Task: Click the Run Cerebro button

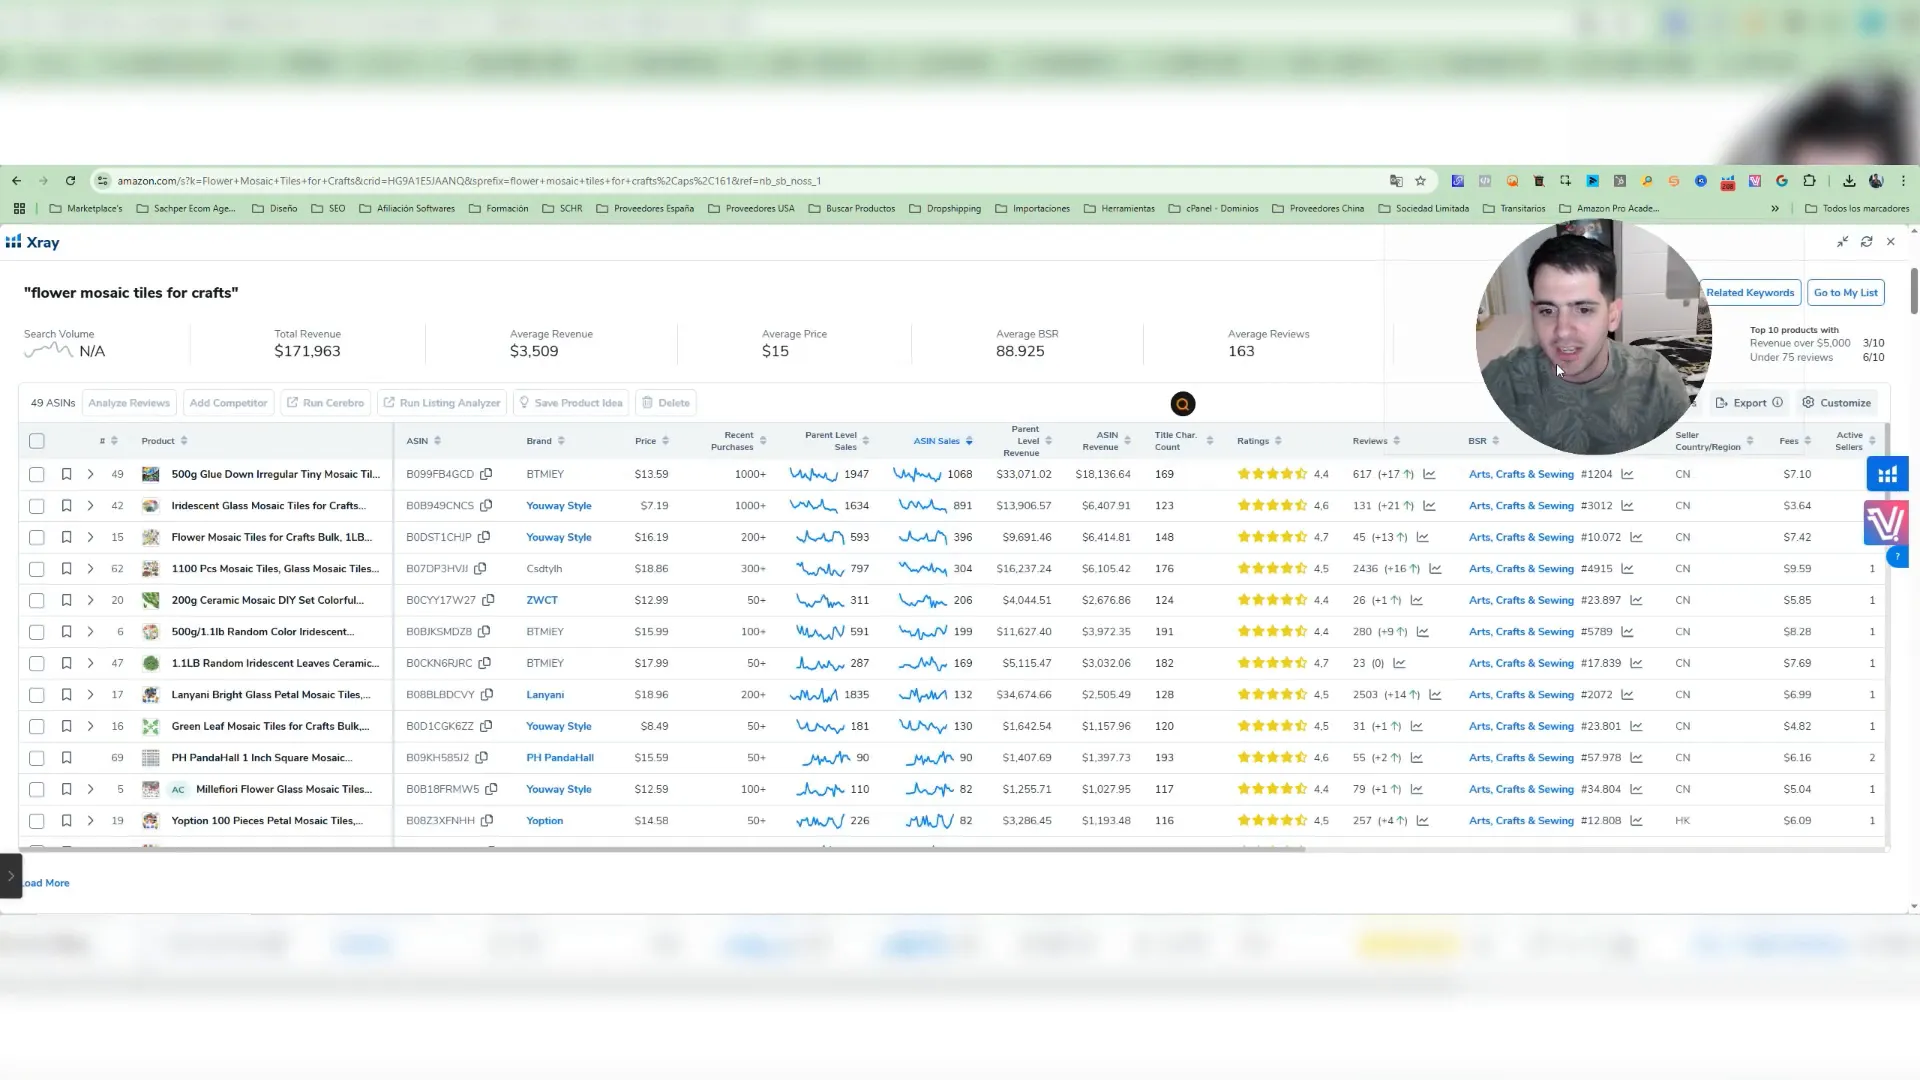Action: click(325, 403)
